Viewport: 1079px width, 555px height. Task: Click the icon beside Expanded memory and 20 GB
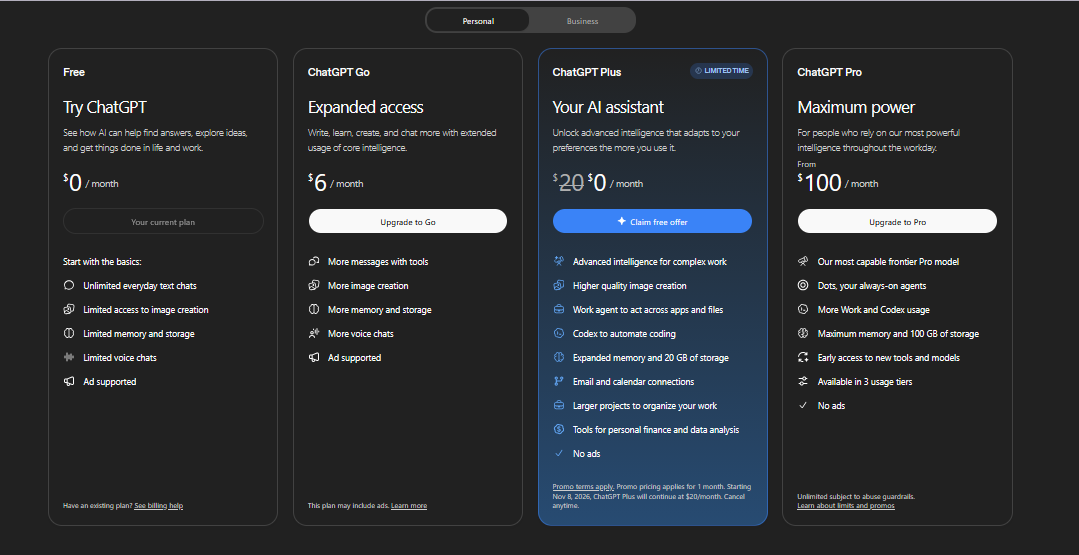click(x=559, y=358)
